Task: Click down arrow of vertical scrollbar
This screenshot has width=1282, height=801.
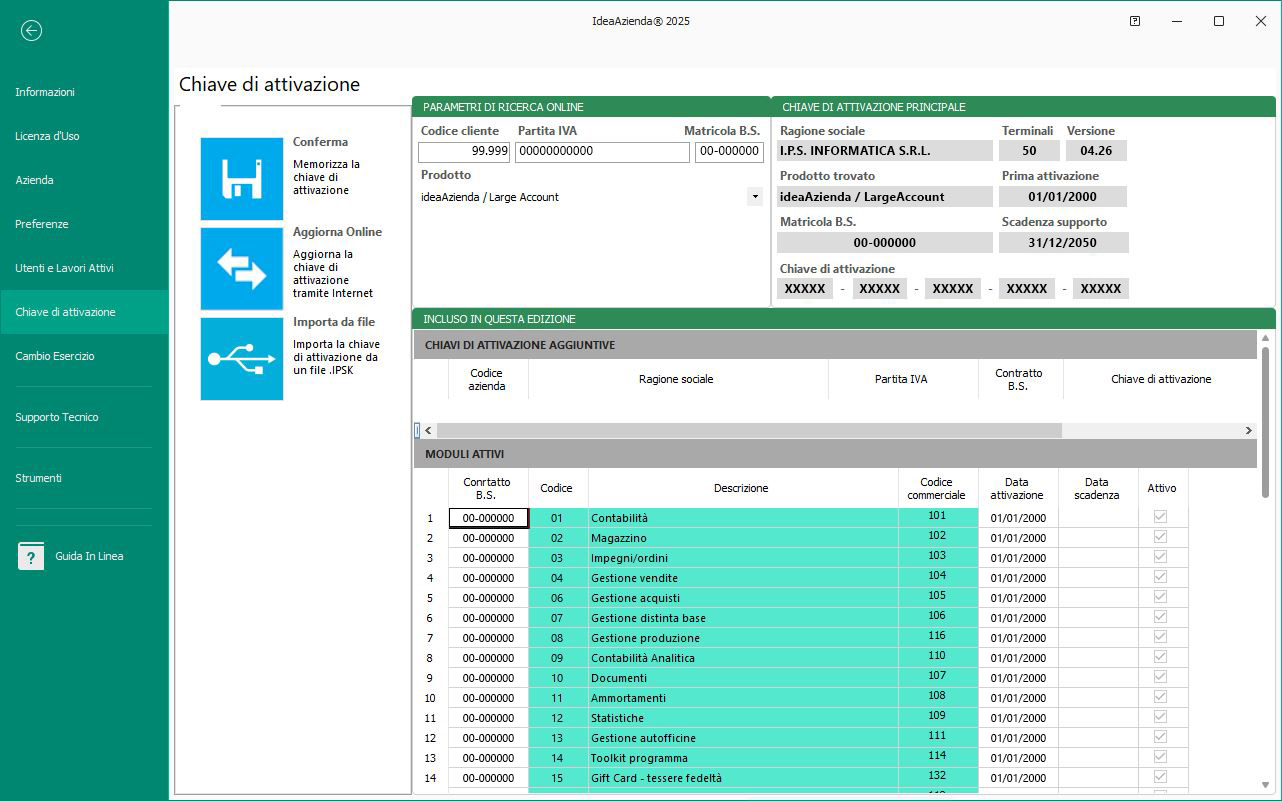Action: (x=1265, y=785)
